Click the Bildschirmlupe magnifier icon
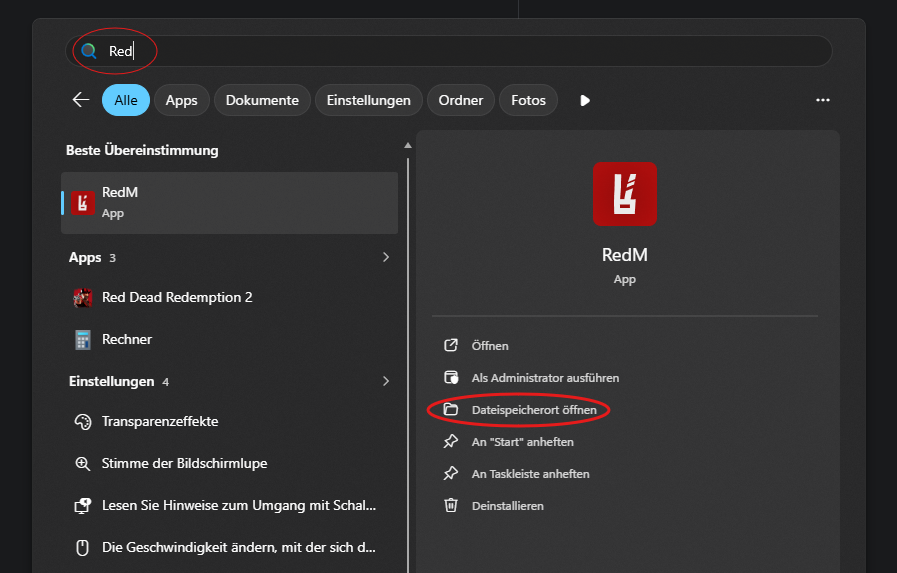This screenshot has height=573, width=897. tap(82, 464)
